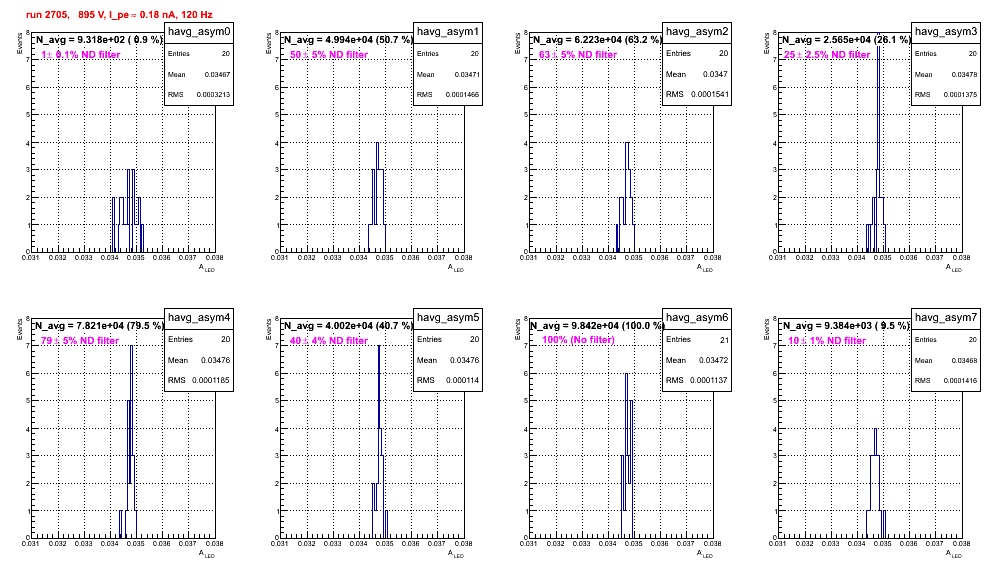Click the Mean value in havg_asym4 box
The width and height of the screenshot is (996, 572).
(x=215, y=360)
